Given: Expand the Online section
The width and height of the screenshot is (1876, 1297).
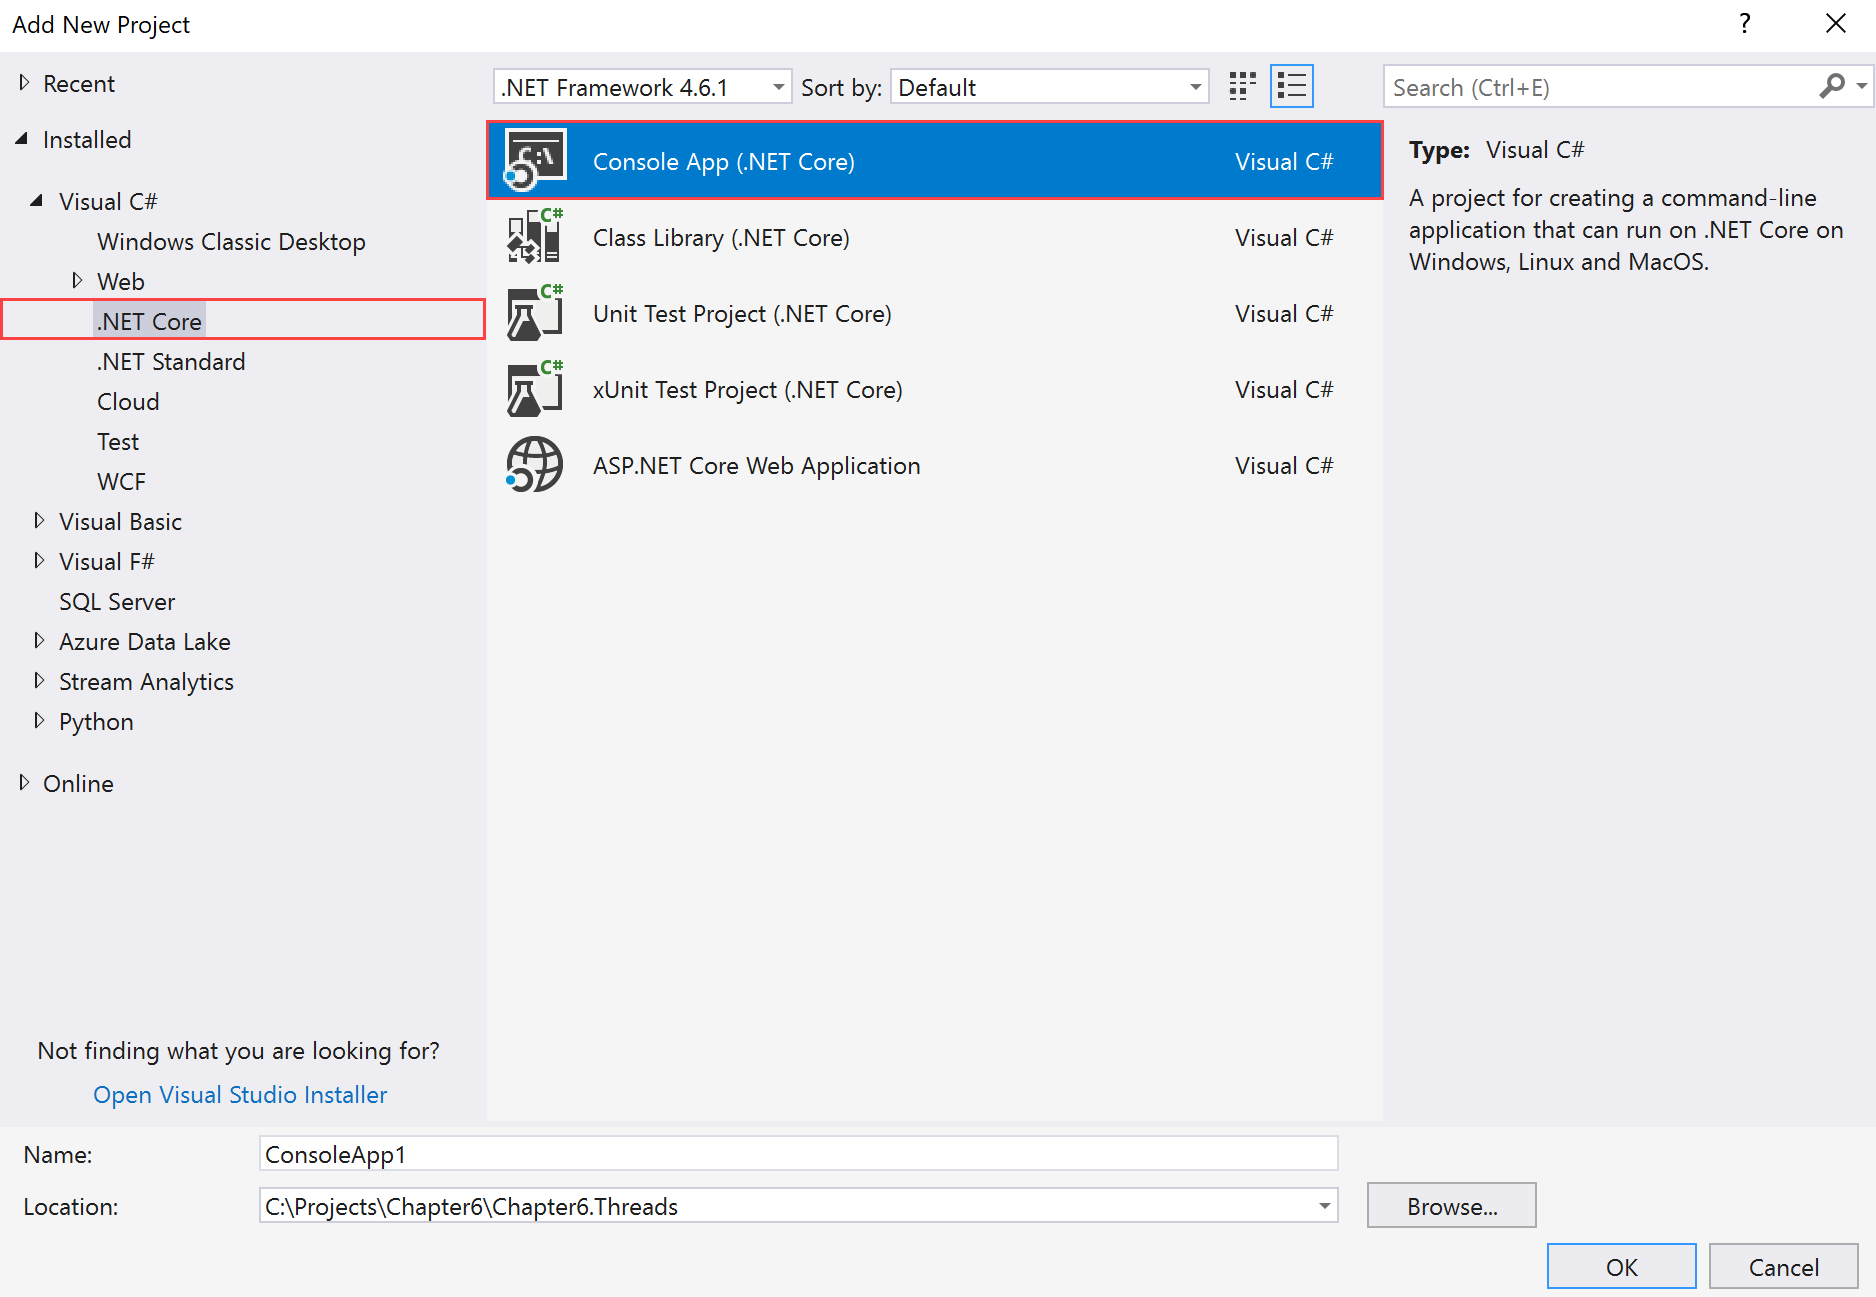Looking at the screenshot, I should [24, 783].
